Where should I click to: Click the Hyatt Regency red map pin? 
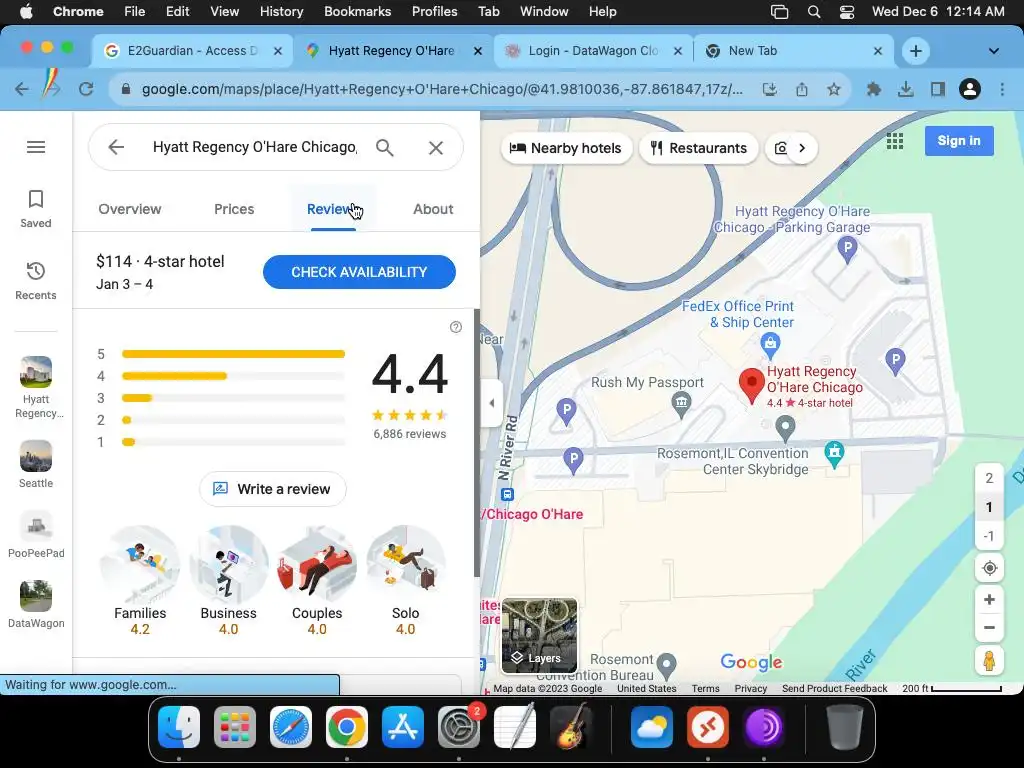[x=752, y=385]
